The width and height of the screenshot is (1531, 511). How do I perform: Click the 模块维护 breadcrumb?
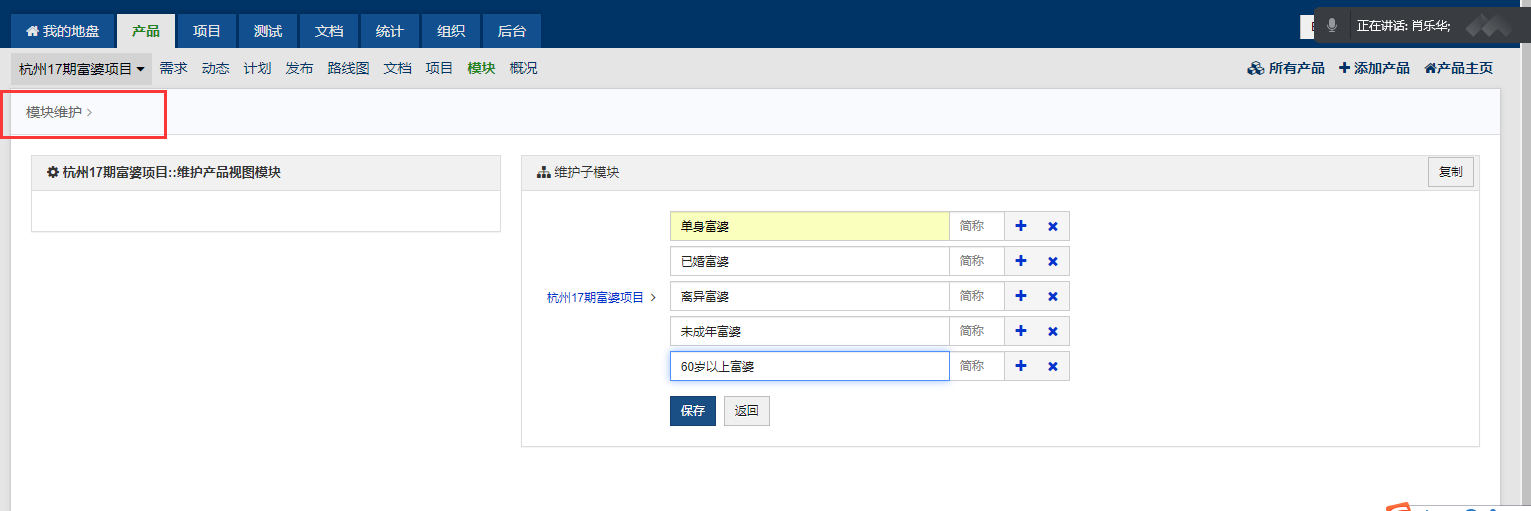tap(54, 112)
